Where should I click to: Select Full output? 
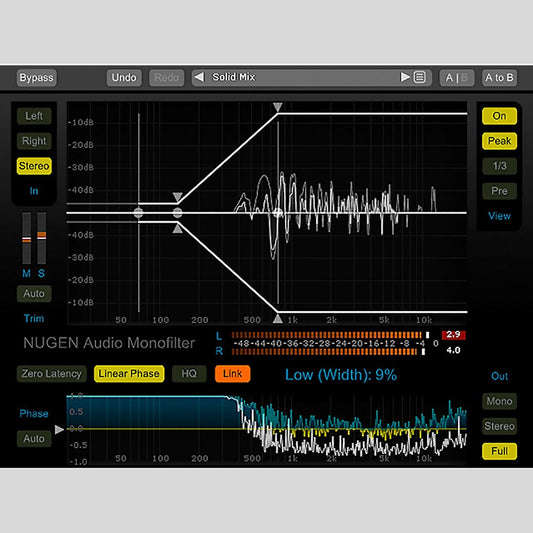499,451
